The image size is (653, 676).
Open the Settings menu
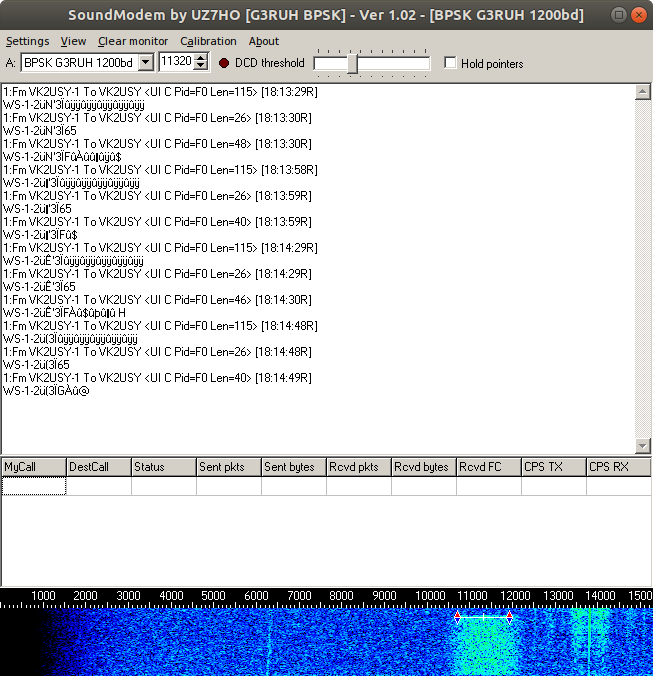pos(28,41)
